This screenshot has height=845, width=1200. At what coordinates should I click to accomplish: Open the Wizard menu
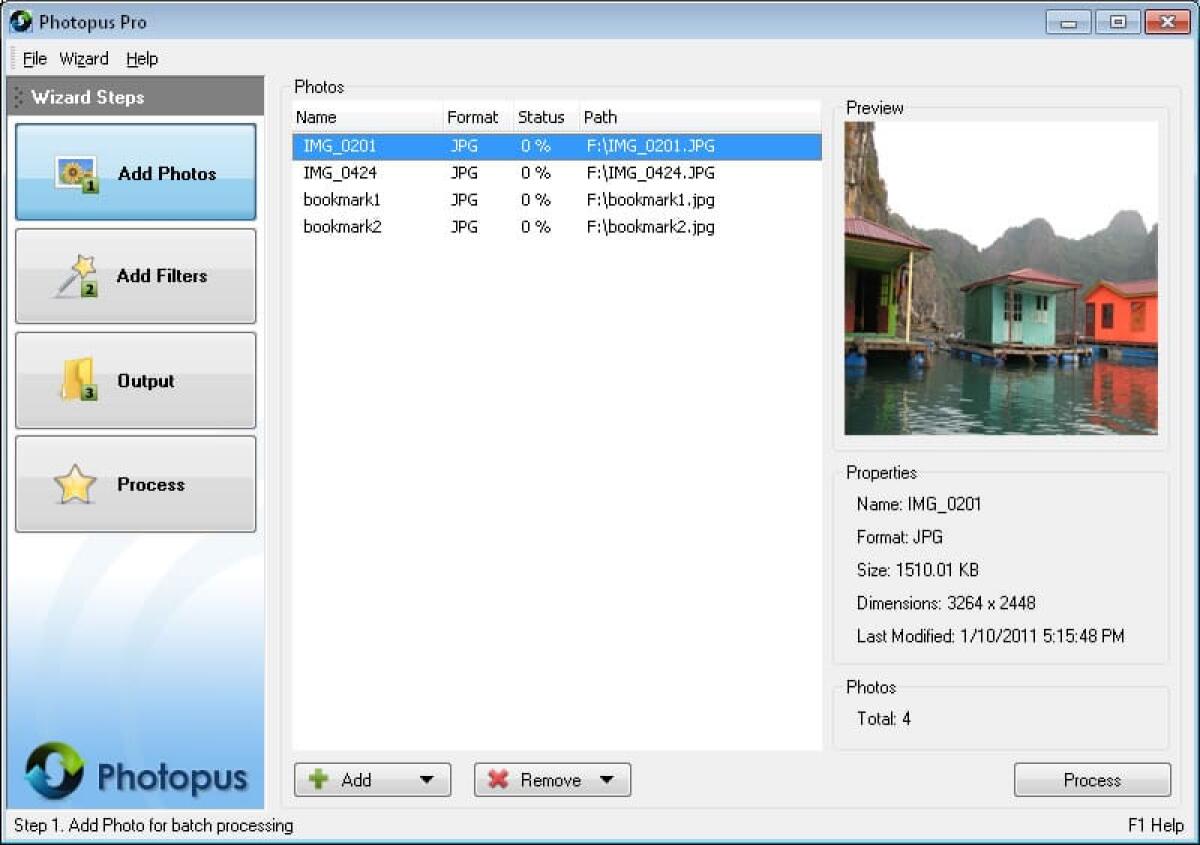click(84, 58)
